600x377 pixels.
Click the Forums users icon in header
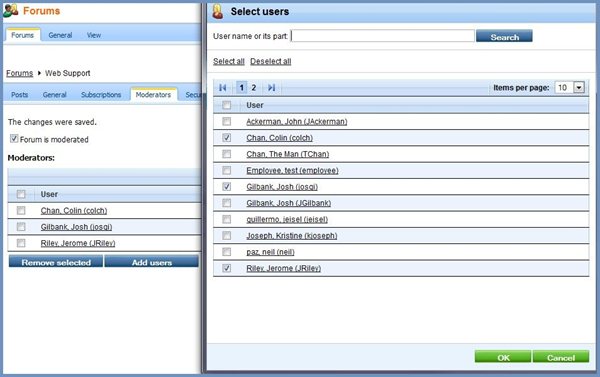coord(11,11)
